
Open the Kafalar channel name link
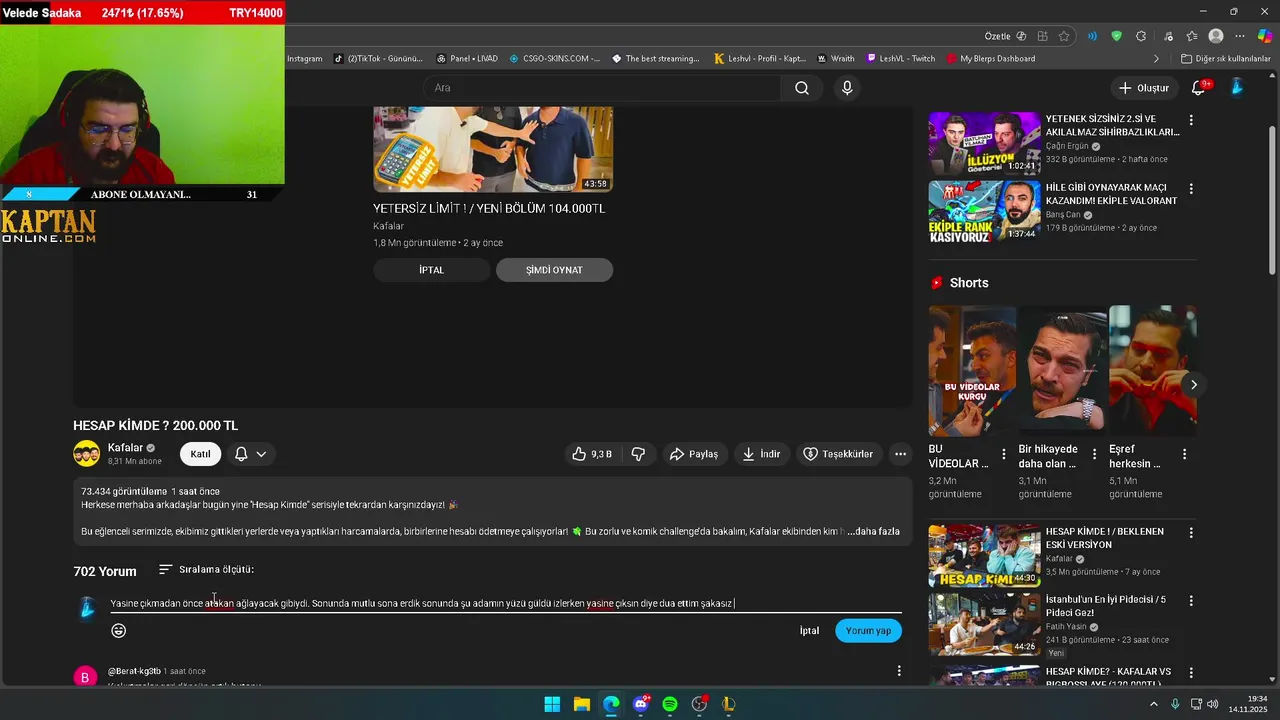pyautogui.click(x=125, y=448)
